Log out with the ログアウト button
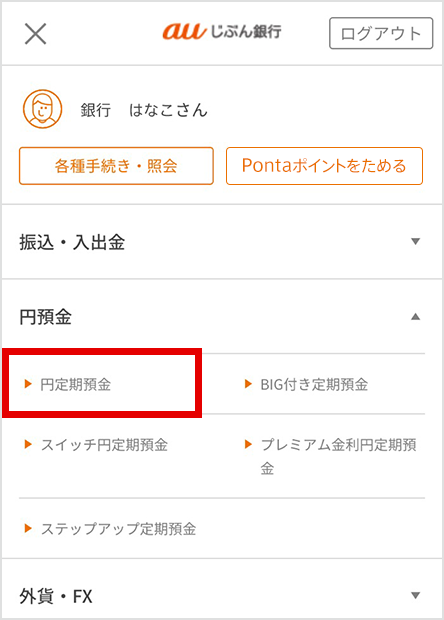444x620 pixels. [381, 33]
